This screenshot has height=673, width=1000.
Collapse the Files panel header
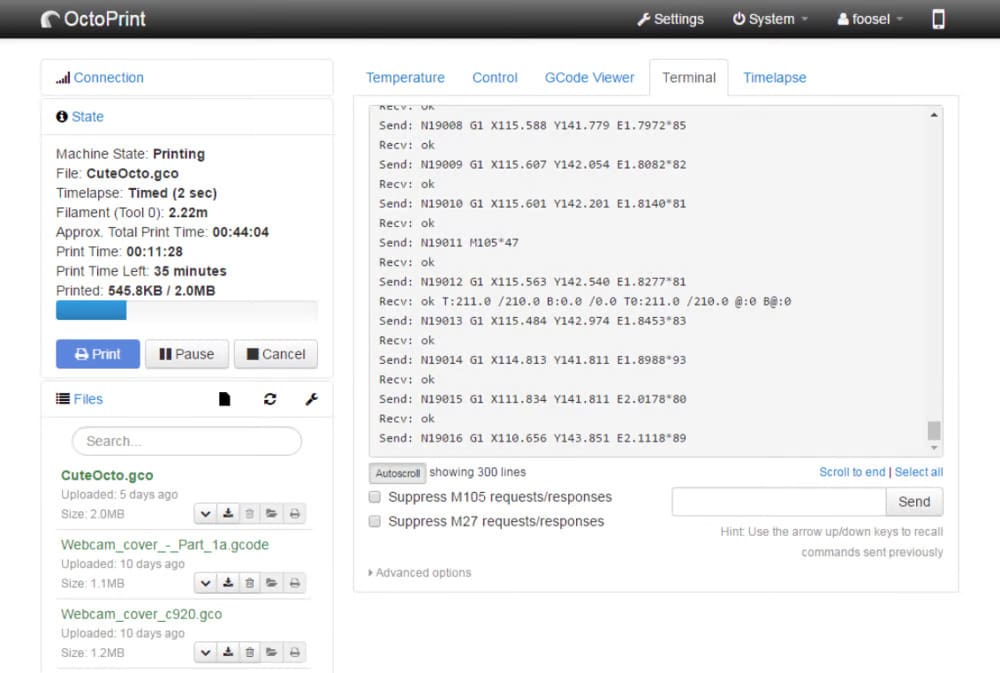coord(88,399)
